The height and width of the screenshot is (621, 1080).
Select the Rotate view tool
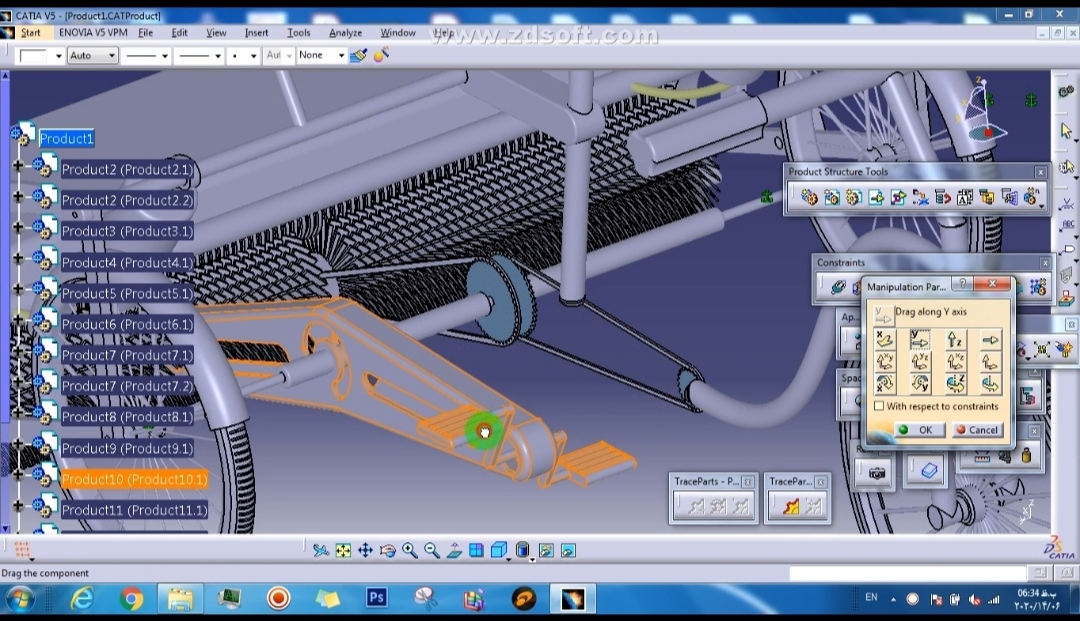(388, 550)
